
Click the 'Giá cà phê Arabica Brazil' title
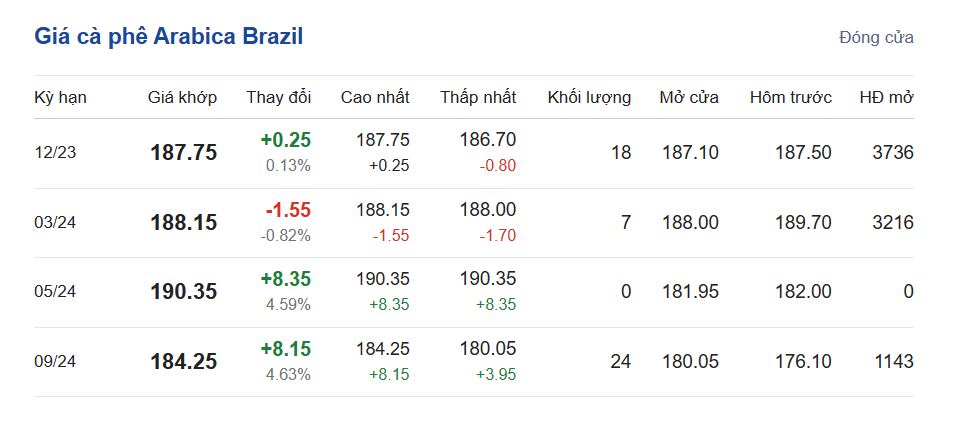pos(168,37)
